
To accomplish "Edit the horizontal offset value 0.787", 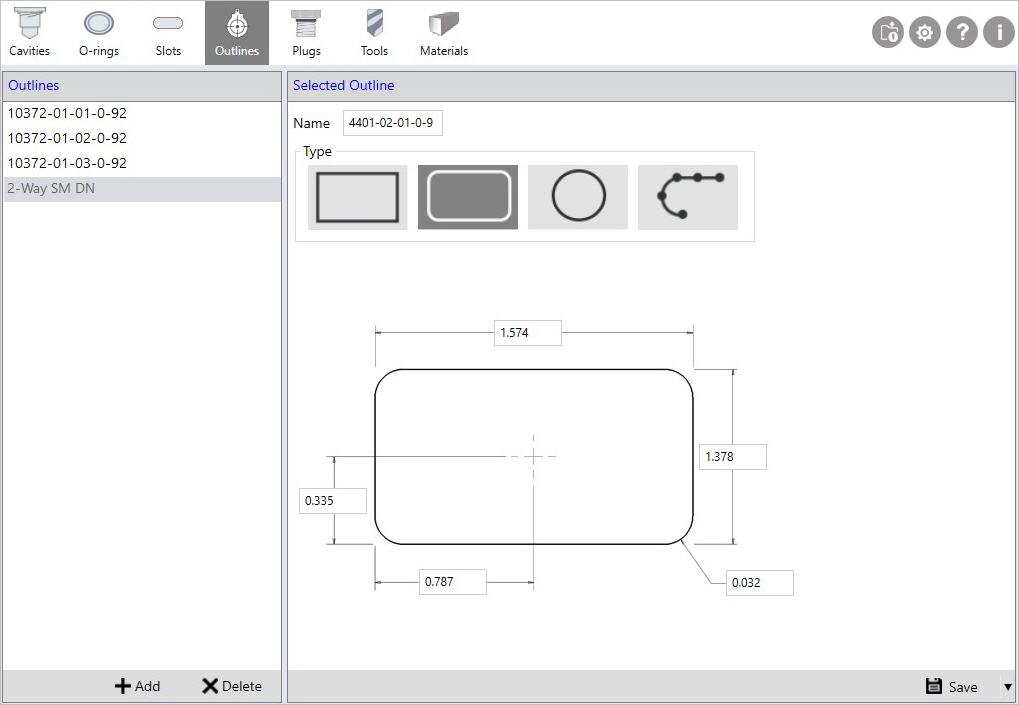I will click(x=453, y=582).
